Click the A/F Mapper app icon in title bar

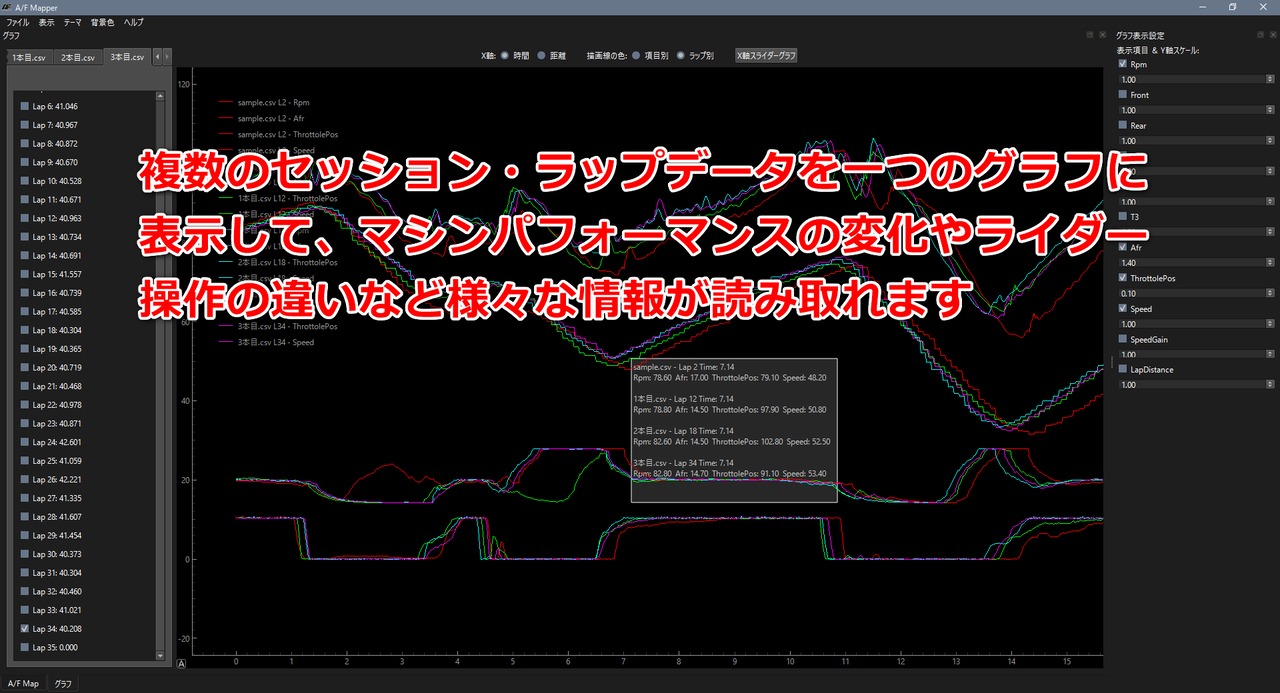pyautogui.click(x=7, y=7)
